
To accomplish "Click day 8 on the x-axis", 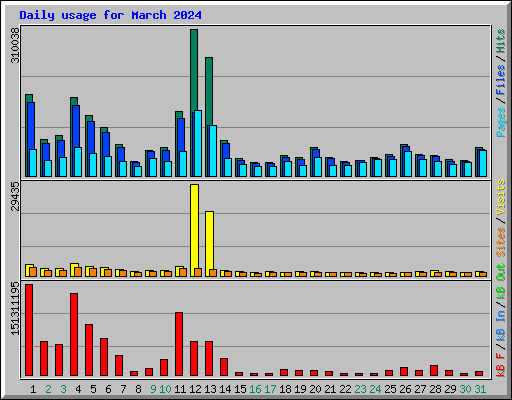I will tap(138, 389).
